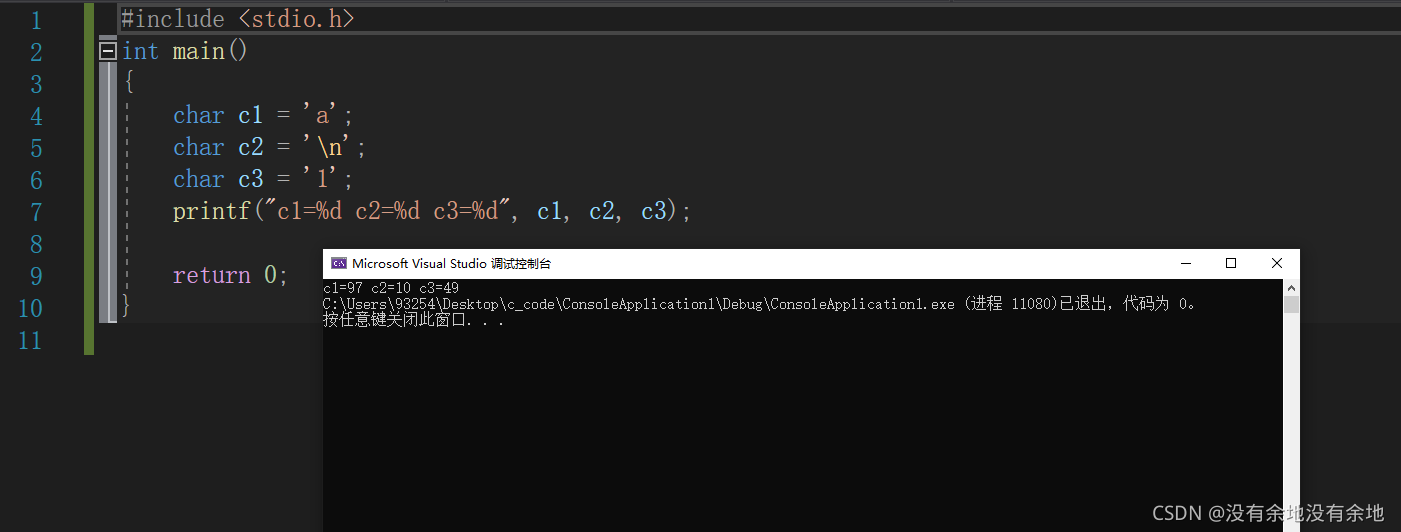Click the console icon in debug window title
Image resolution: width=1401 pixels, height=532 pixels.
339,264
